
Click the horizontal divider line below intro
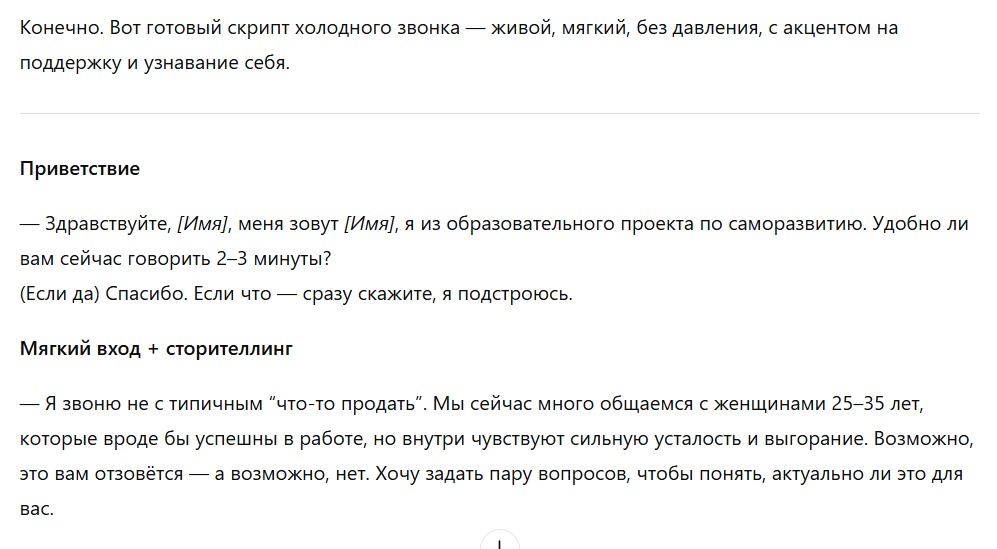click(x=499, y=113)
